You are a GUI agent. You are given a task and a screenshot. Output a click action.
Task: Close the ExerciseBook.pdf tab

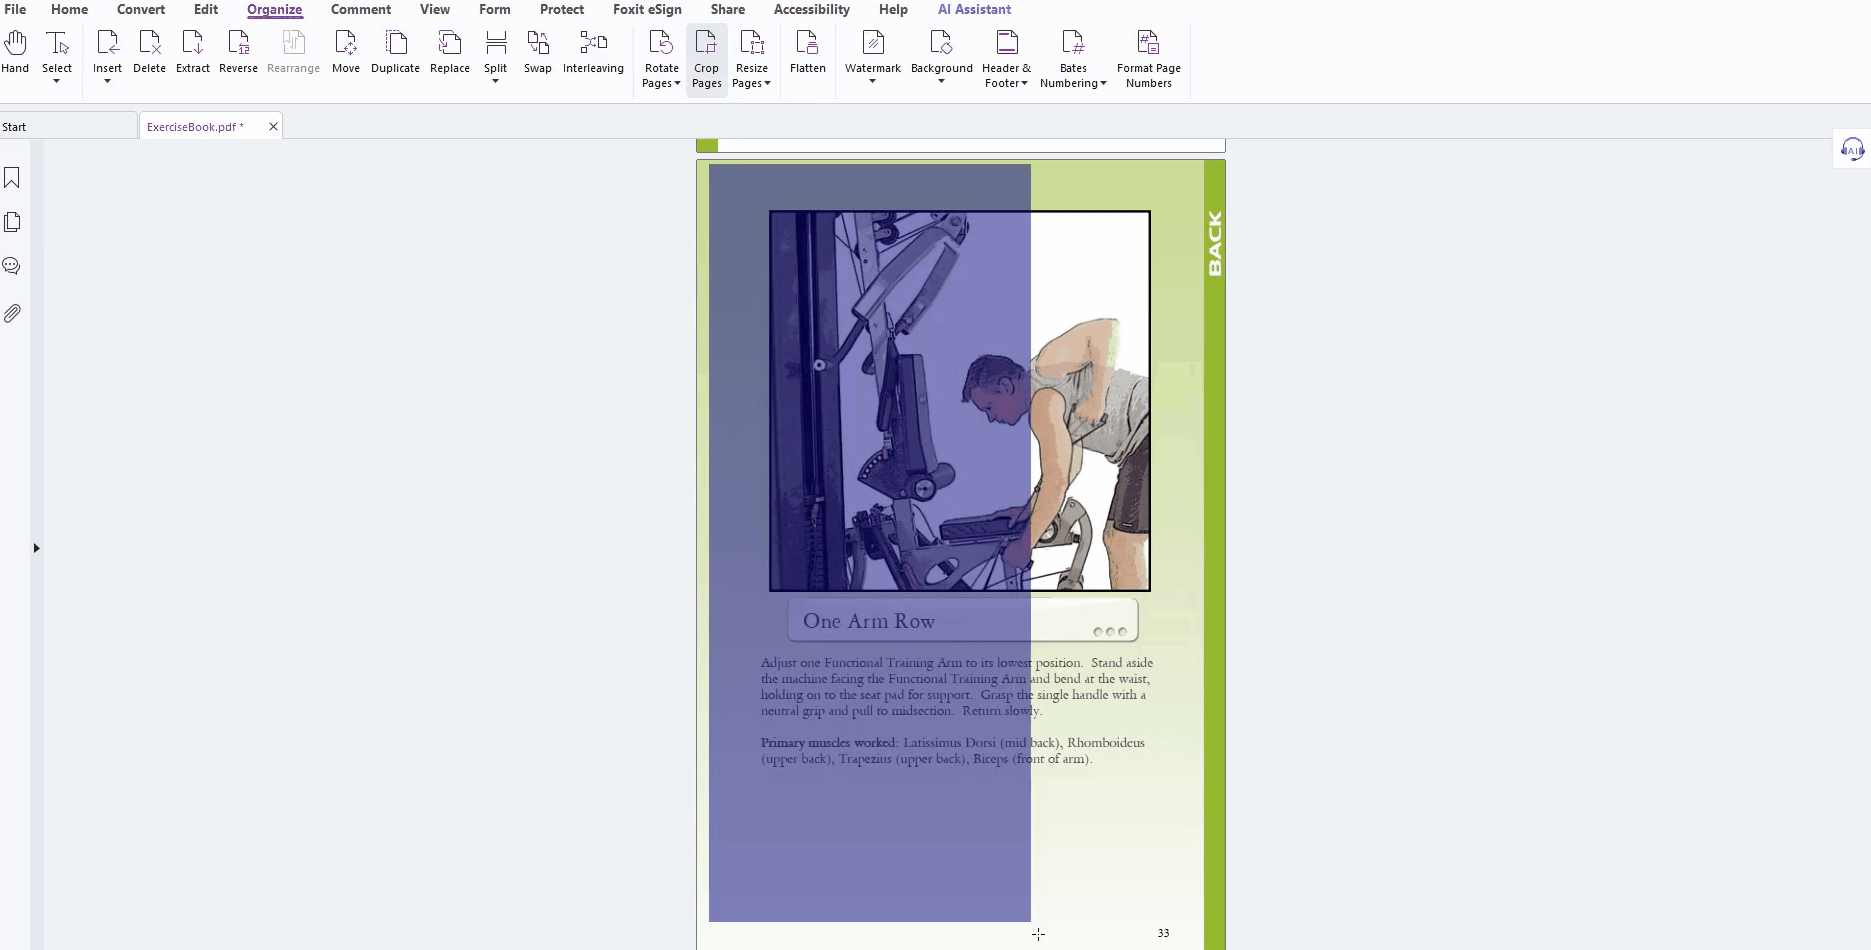273,127
